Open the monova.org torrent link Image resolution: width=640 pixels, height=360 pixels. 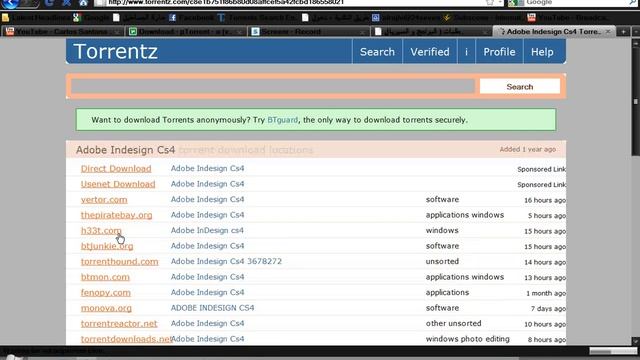click(106, 308)
